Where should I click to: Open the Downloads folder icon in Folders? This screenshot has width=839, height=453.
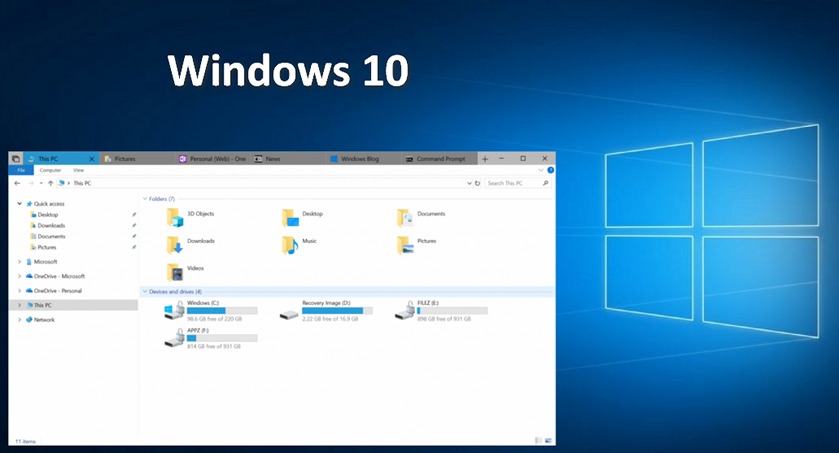175,244
